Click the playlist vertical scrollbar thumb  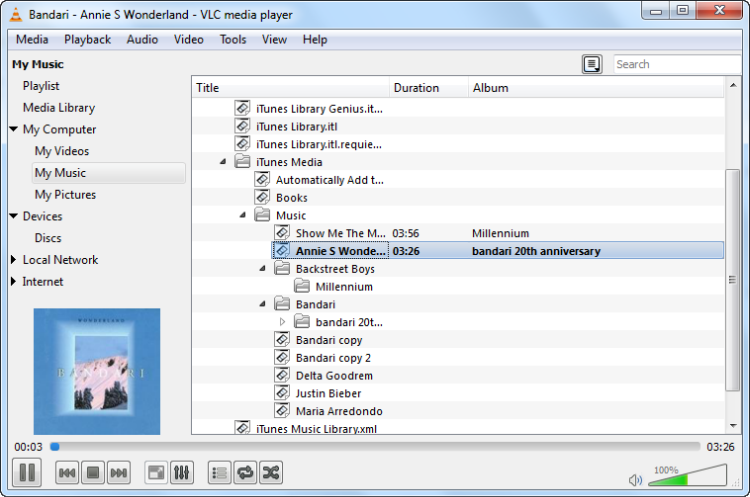click(x=732, y=280)
